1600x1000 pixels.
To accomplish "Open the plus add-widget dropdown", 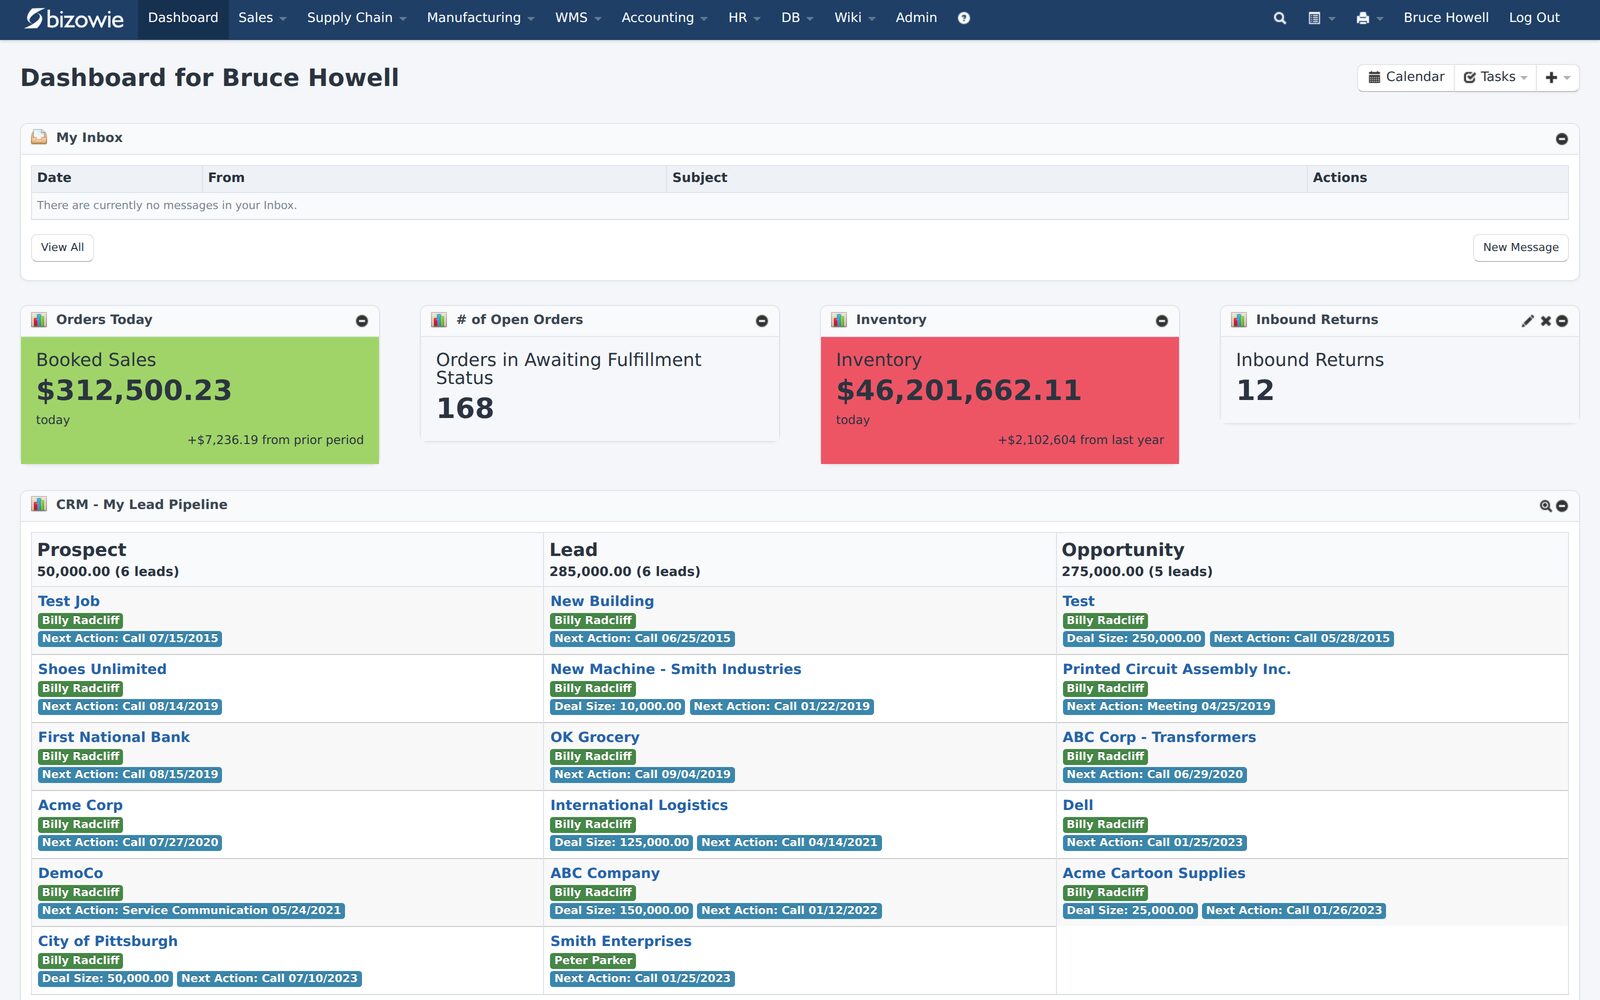I will tap(1557, 77).
